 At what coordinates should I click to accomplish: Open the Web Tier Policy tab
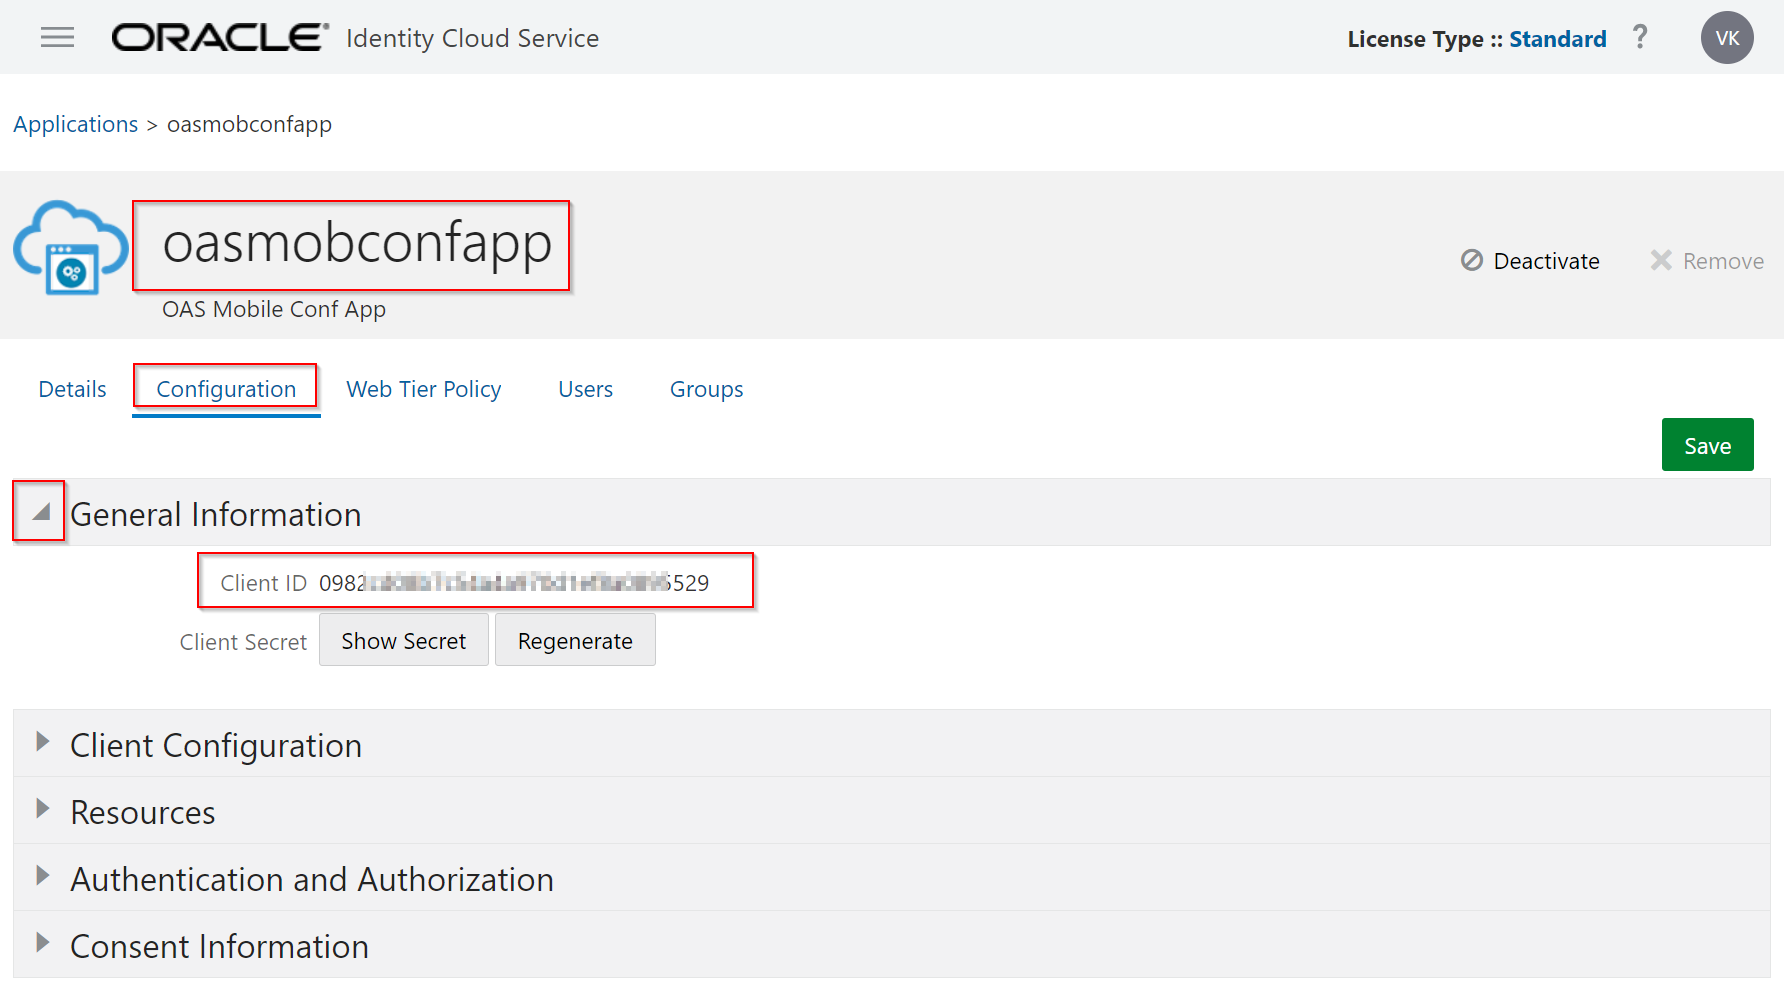(x=424, y=389)
